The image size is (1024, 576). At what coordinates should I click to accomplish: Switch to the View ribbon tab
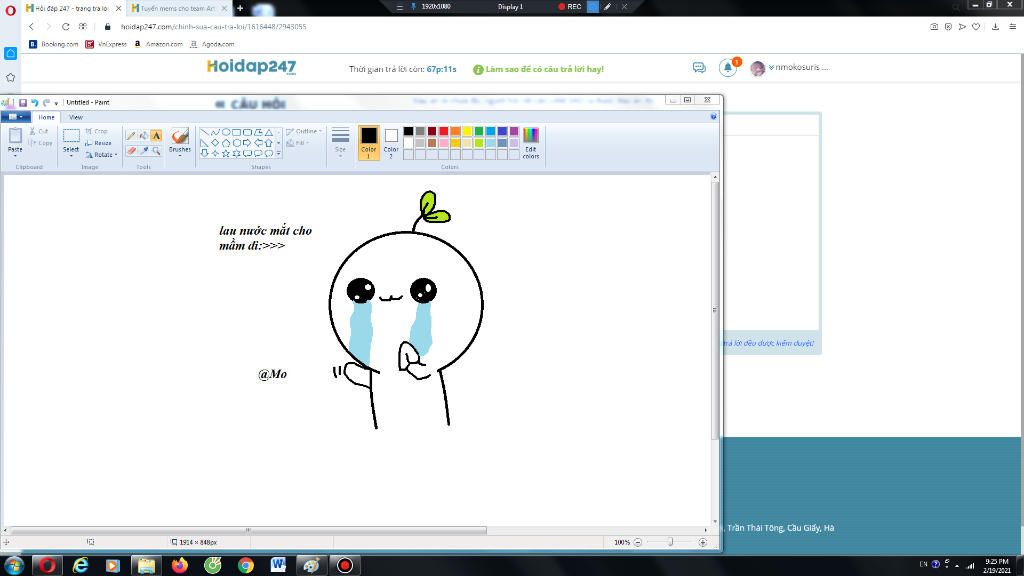pyautogui.click(x=76, y=117)
